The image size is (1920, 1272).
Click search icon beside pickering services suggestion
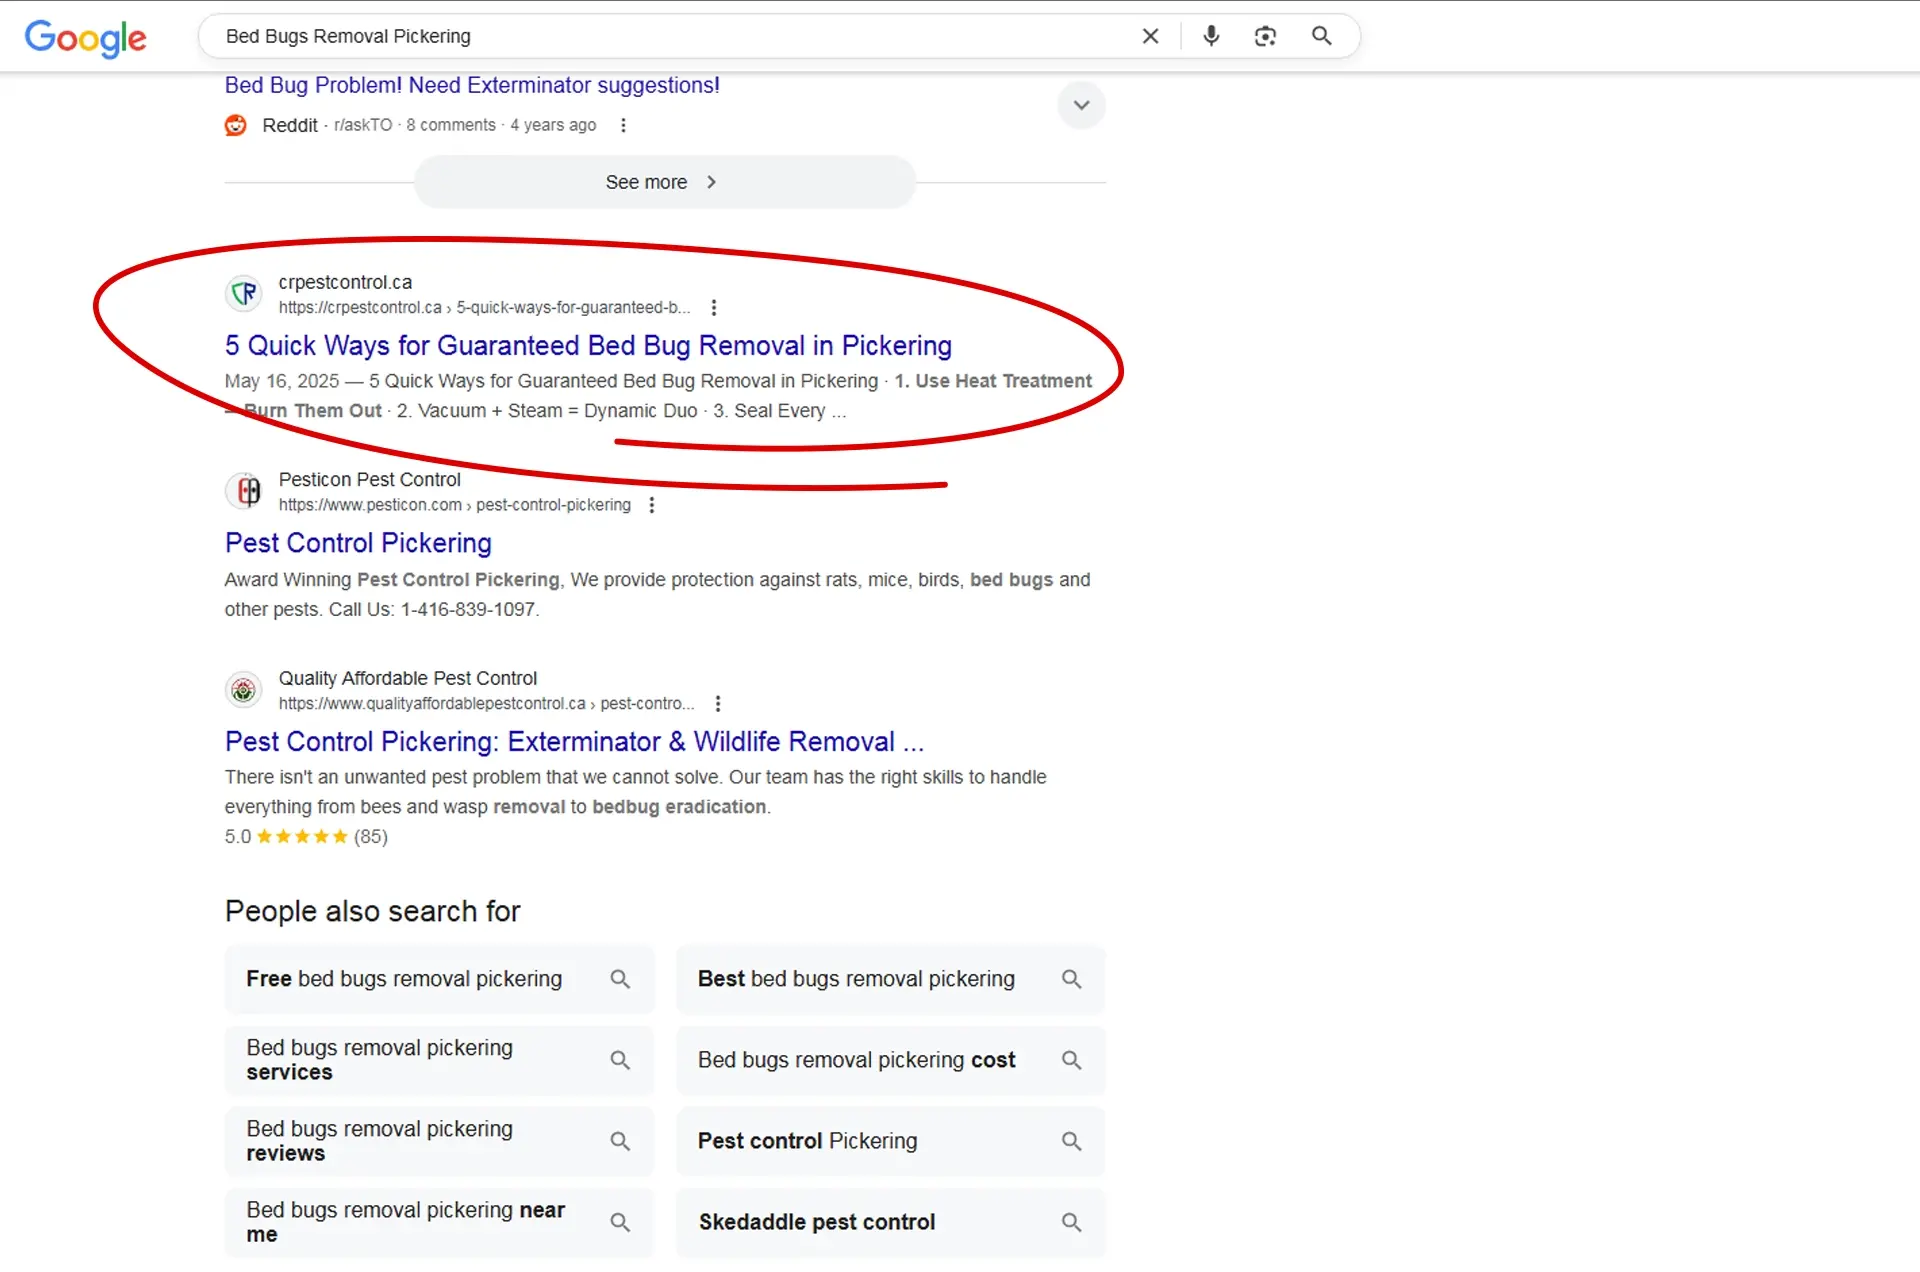(620, 1060)
